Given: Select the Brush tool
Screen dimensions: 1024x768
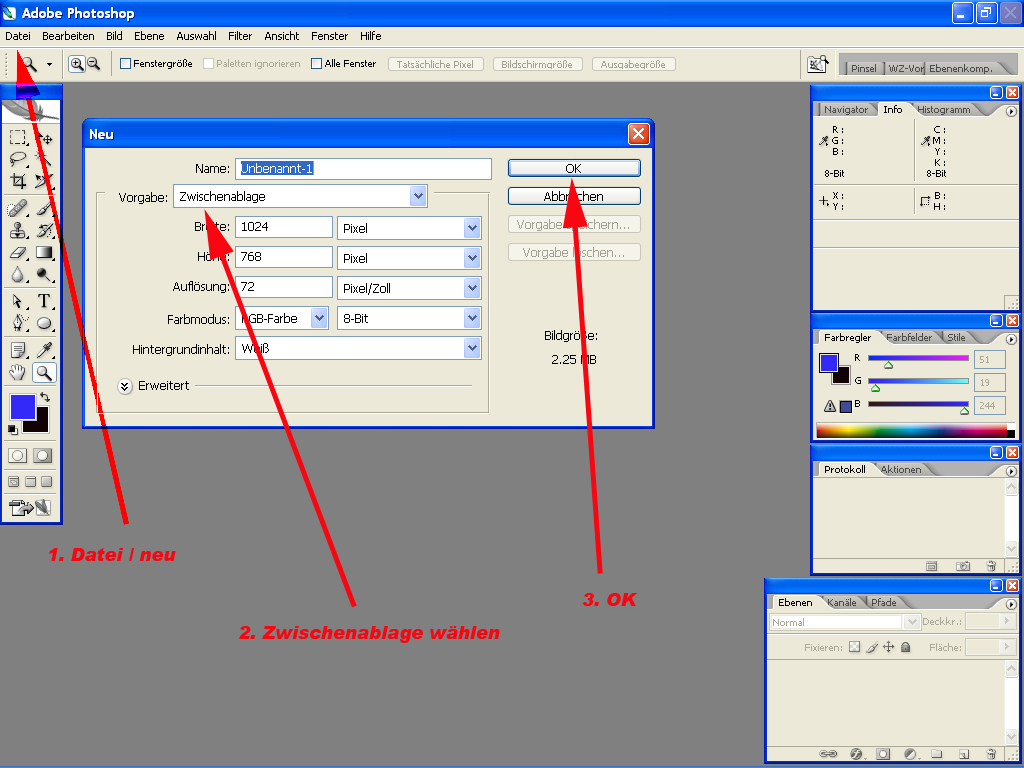Looking at the screenshot, I should (44, 208).
